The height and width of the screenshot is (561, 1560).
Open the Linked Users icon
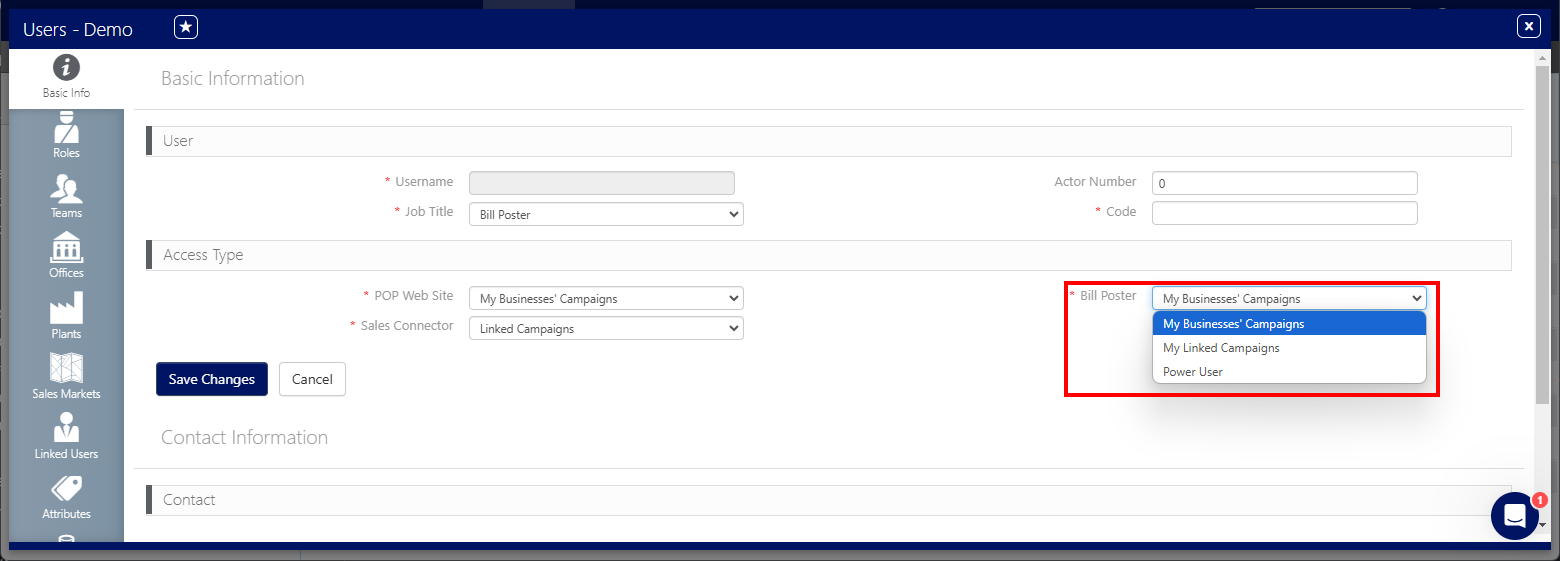point(66,430)
